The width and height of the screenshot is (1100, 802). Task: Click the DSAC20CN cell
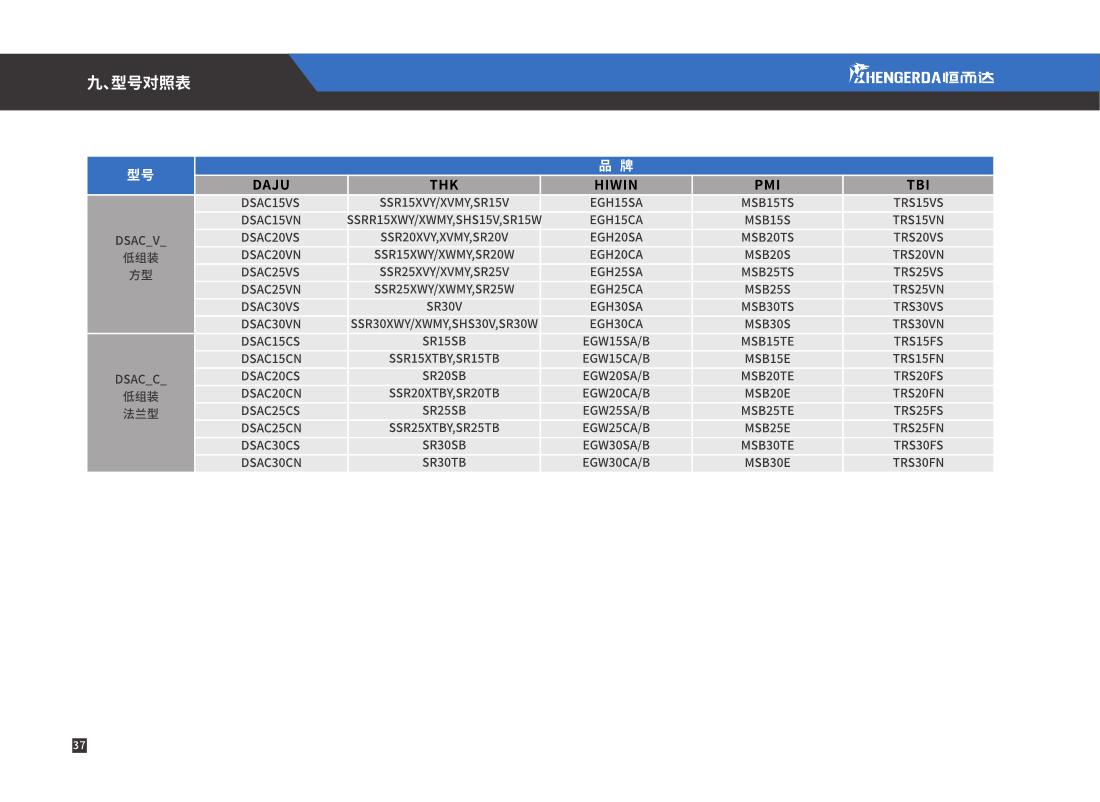pyautogui.click(x=271, y=394)
